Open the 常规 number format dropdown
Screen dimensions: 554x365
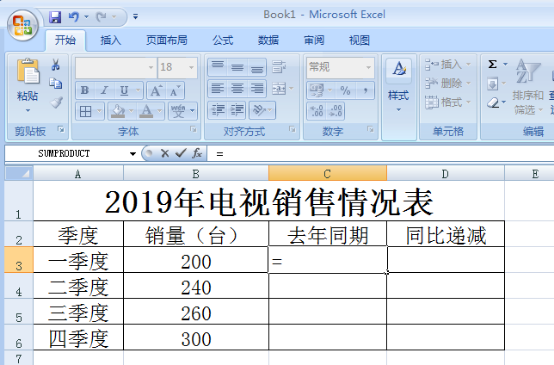368,67
